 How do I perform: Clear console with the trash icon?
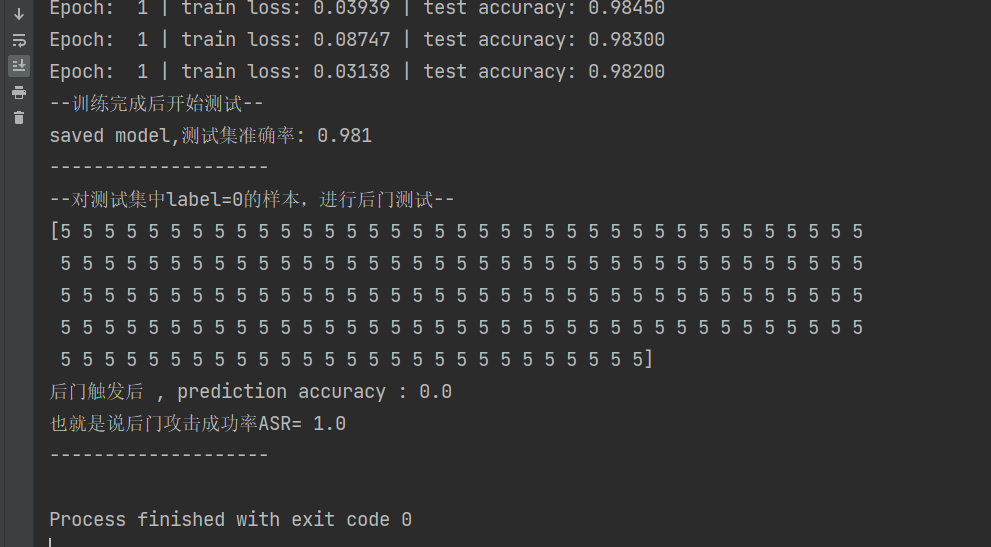(18, 118)
